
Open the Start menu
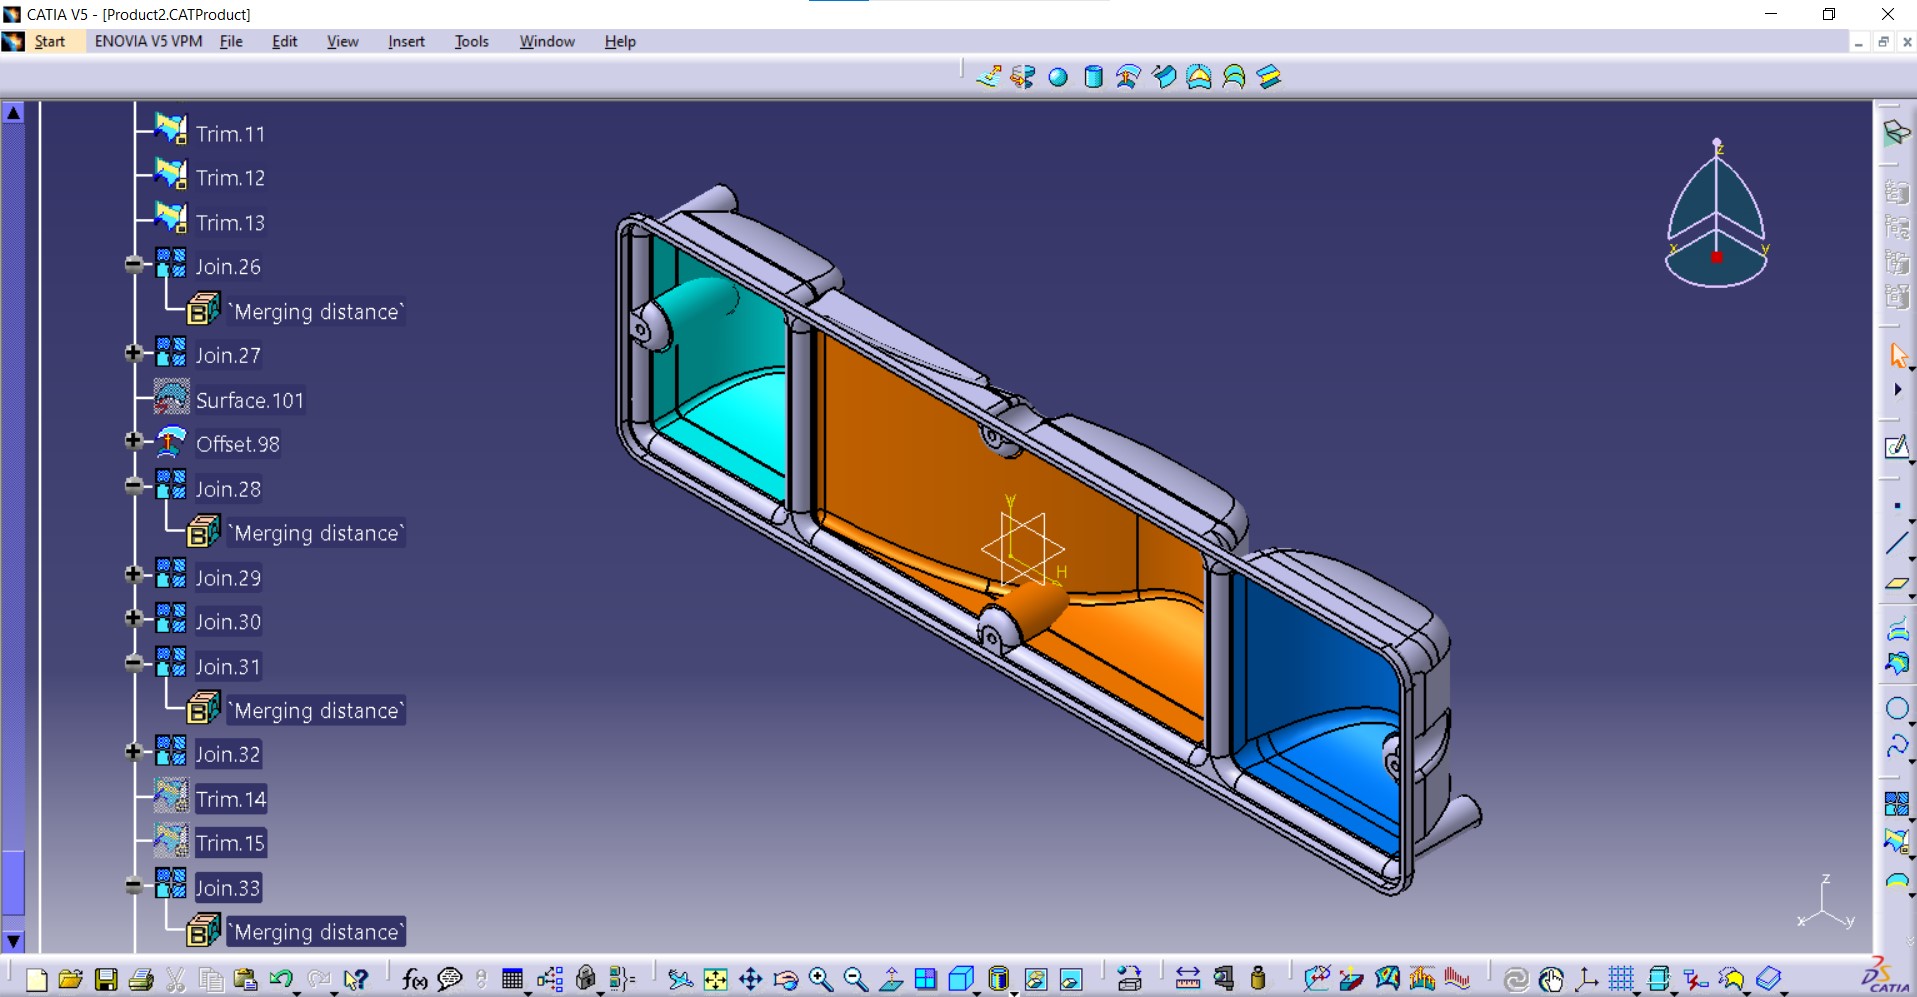click(x=49, y=41)
